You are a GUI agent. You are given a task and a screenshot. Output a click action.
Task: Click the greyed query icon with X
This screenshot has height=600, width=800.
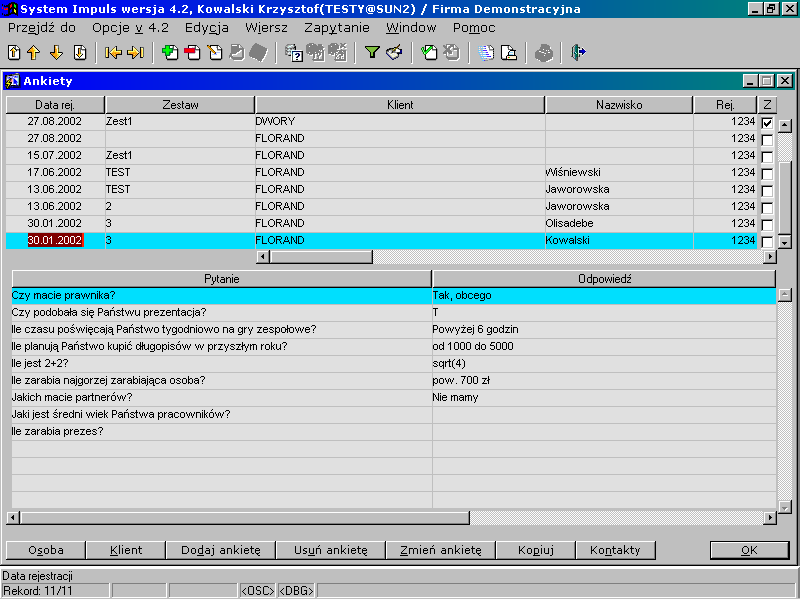point(338,53)
